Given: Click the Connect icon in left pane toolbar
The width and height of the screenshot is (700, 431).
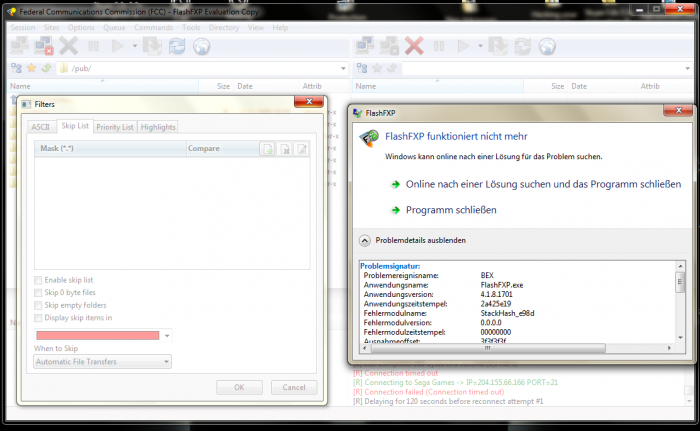Looking at the screenshot, I should pos(19,46).
